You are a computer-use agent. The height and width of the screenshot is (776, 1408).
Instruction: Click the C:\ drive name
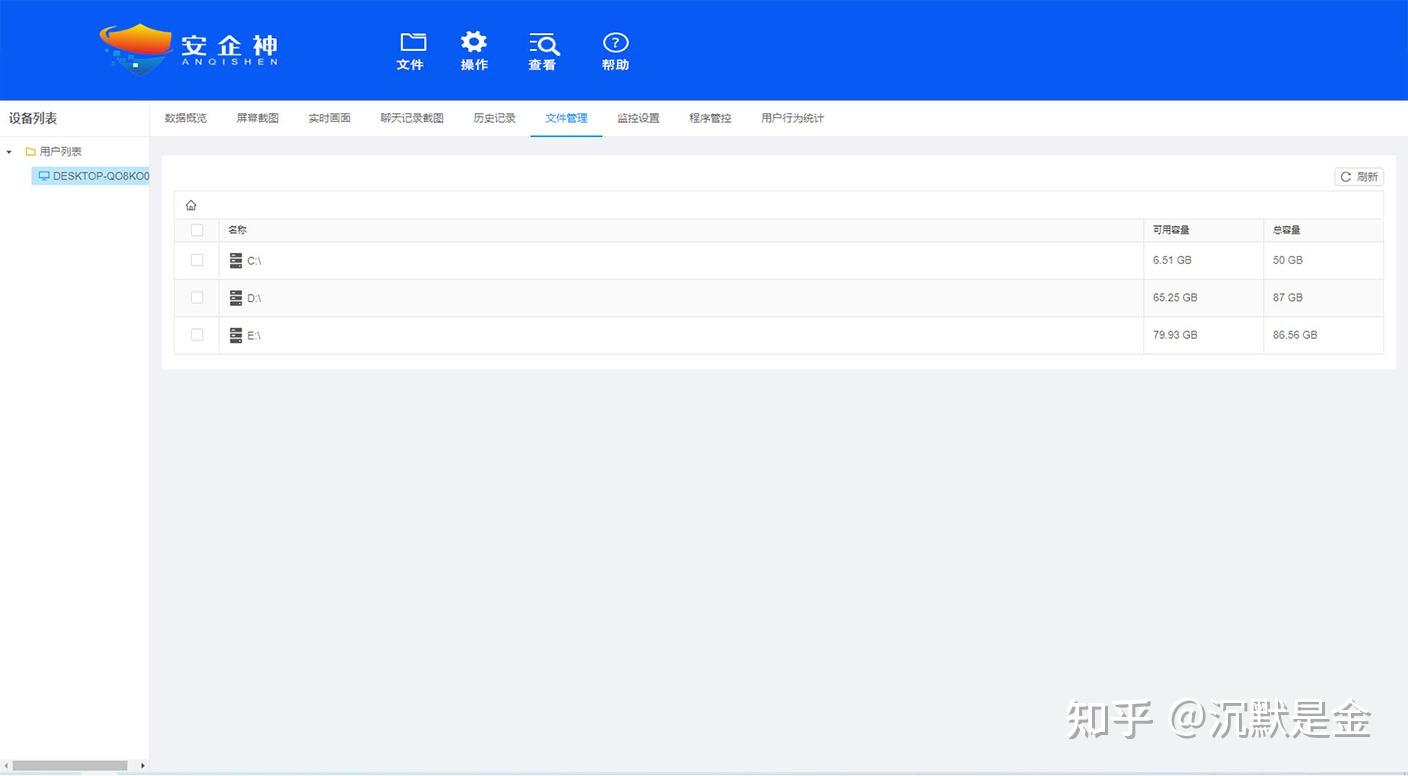254,261
